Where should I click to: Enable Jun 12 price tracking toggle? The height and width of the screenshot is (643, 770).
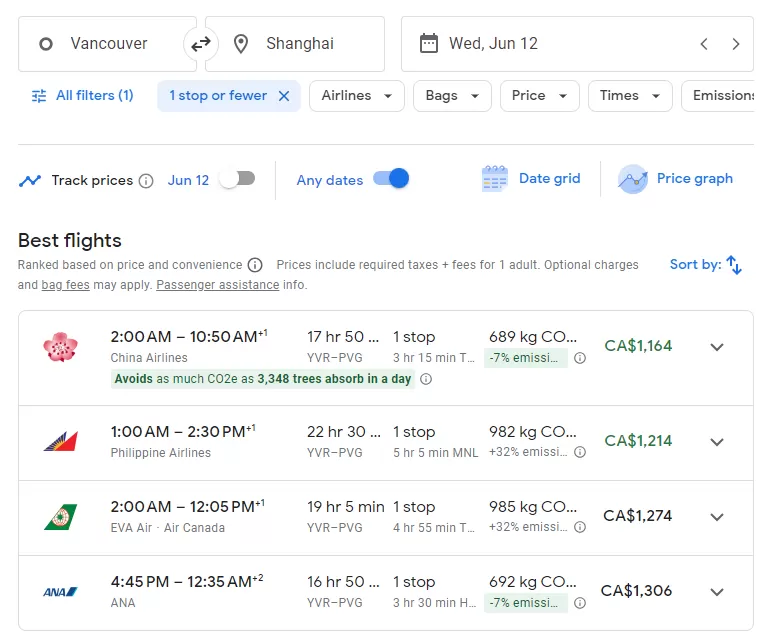pyautogui.click(x=237, y=179)
